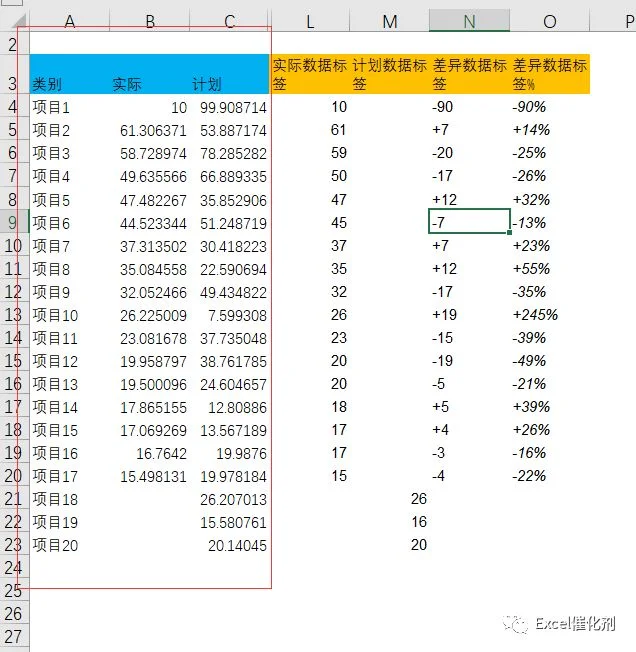Viewport: 636px width, 652px height.
Task: Click the fill handle of cell N9
Action: [x=510, y=233]
